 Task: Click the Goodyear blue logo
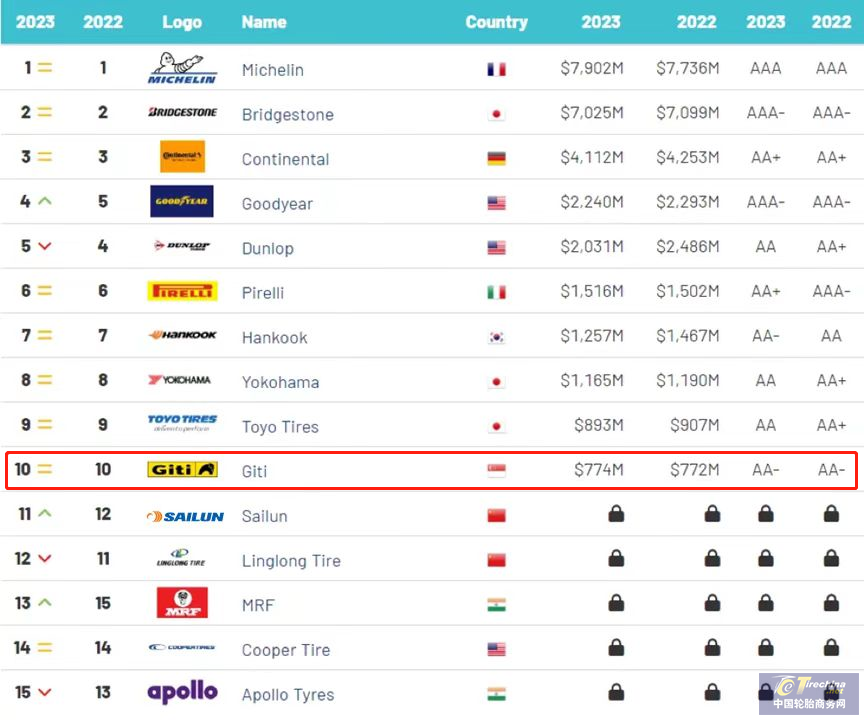tap(182, 201)
